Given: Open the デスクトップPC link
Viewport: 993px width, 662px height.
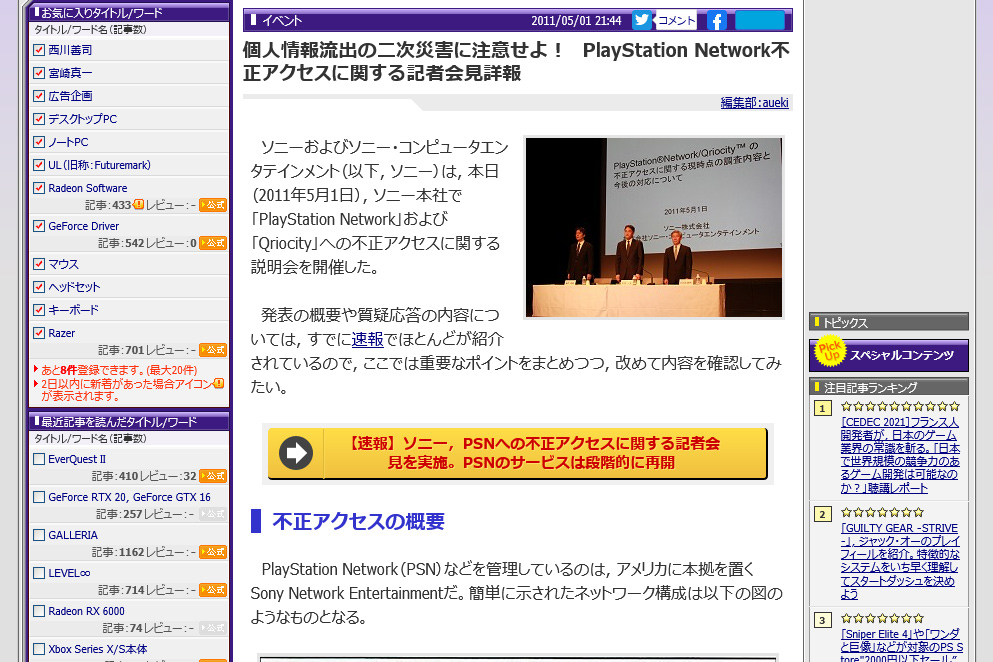Looking at the screenshot, I should [83, 119].
